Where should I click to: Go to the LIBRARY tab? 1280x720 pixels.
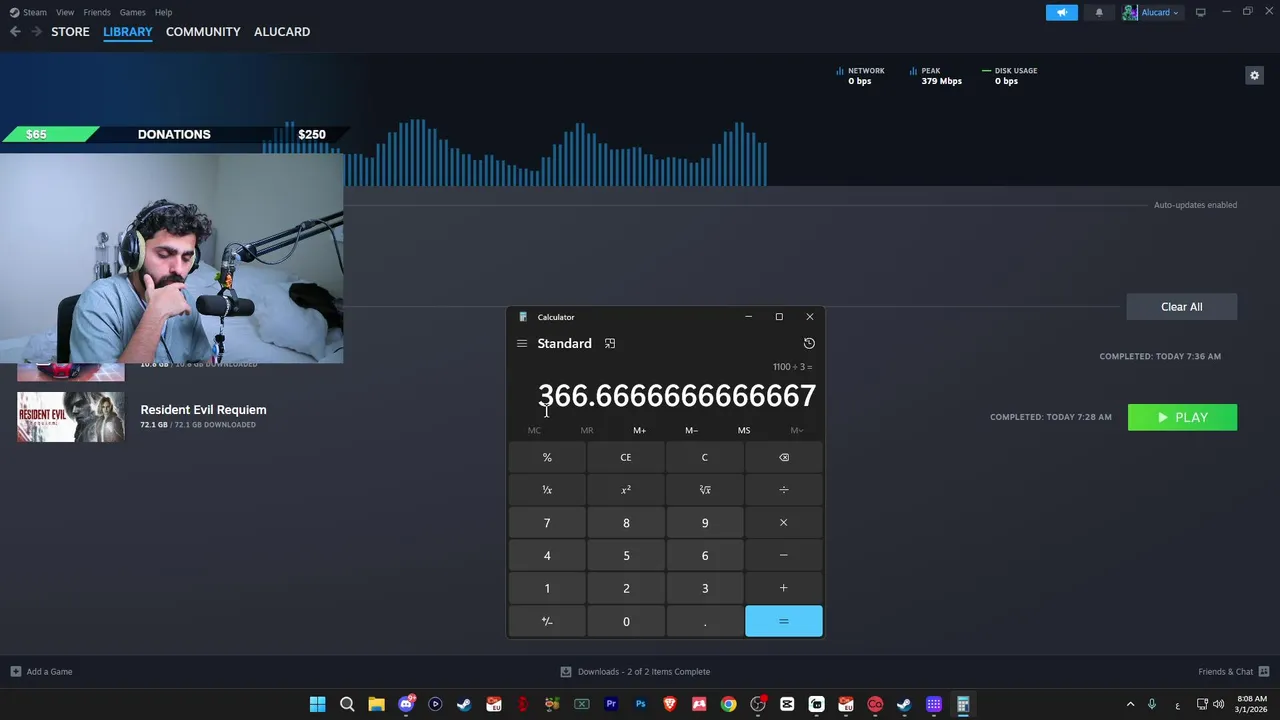pyautogui.click(x=128, y=32)
